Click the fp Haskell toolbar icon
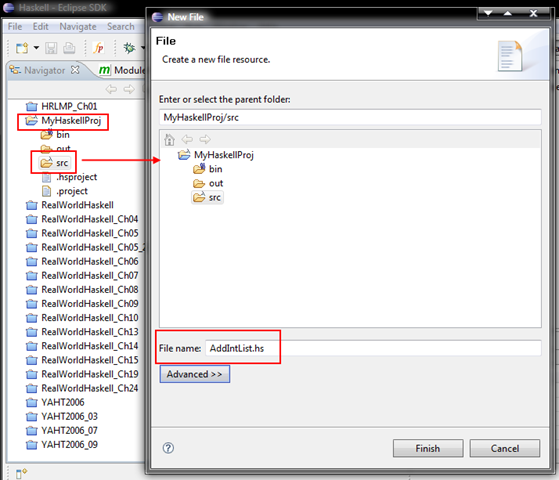The height and width of the screenshot is (480, 559). coord(98,48)
